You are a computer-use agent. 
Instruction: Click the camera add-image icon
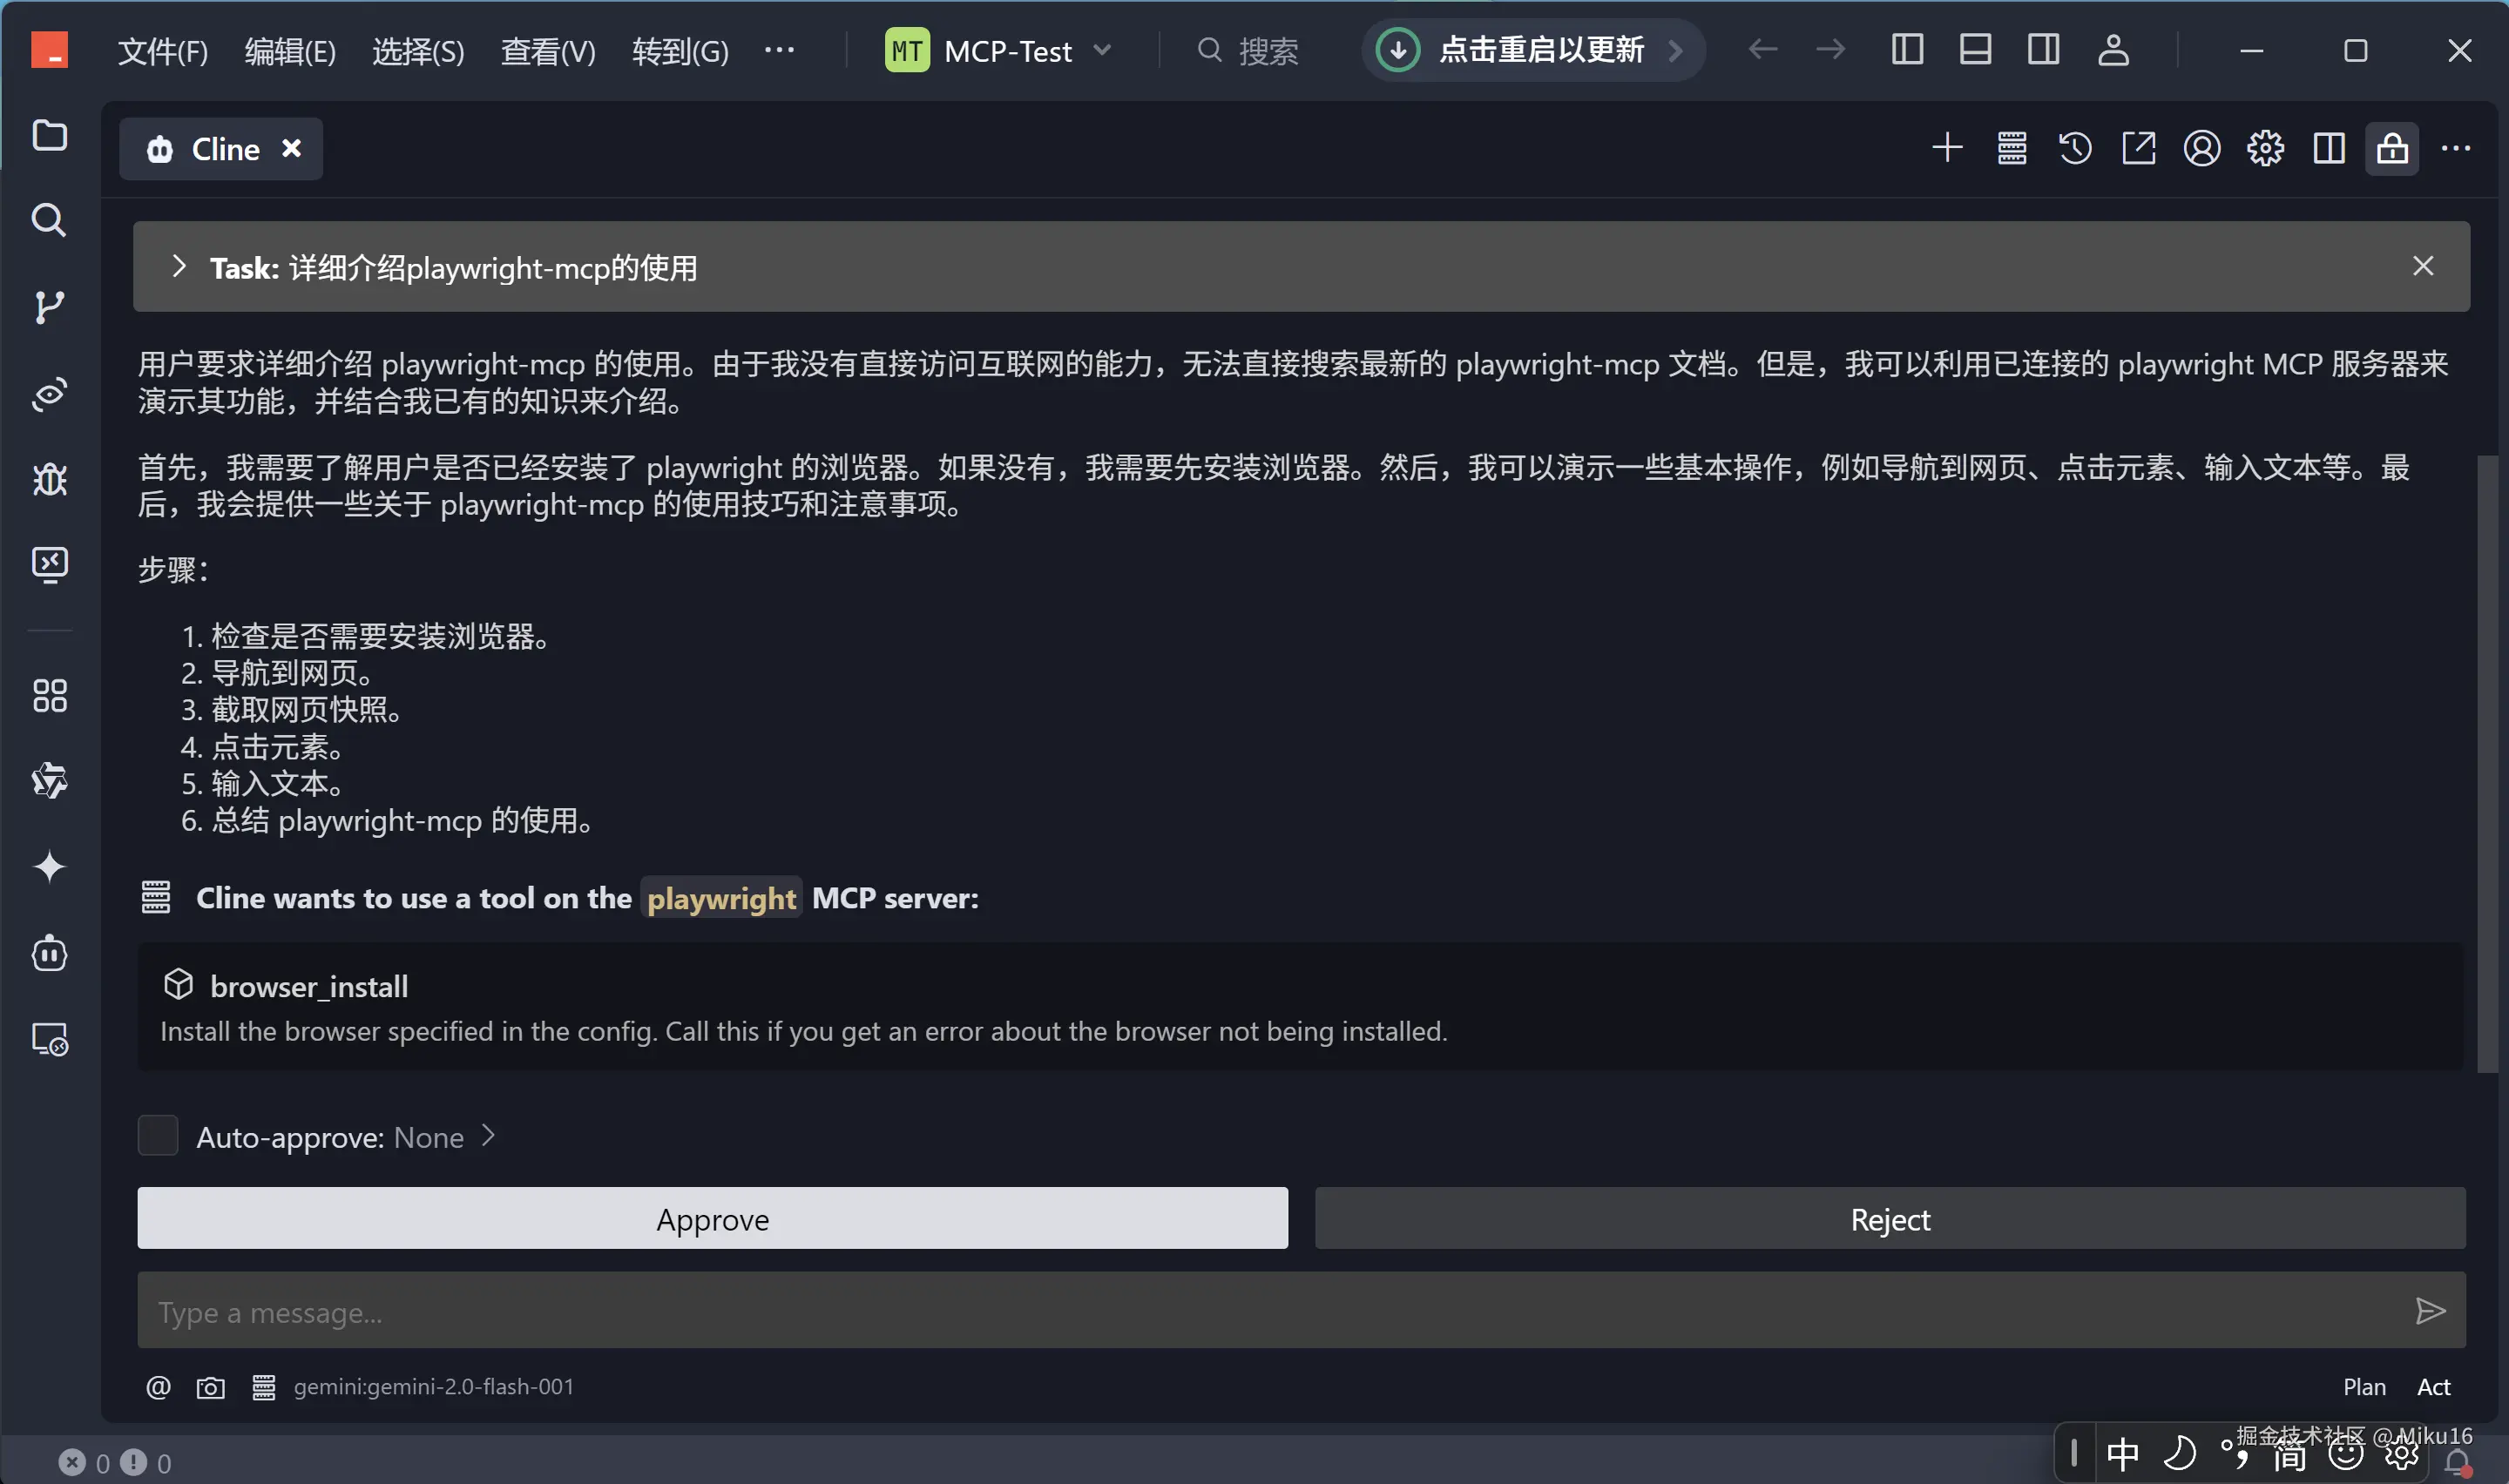pos(210,1387)
